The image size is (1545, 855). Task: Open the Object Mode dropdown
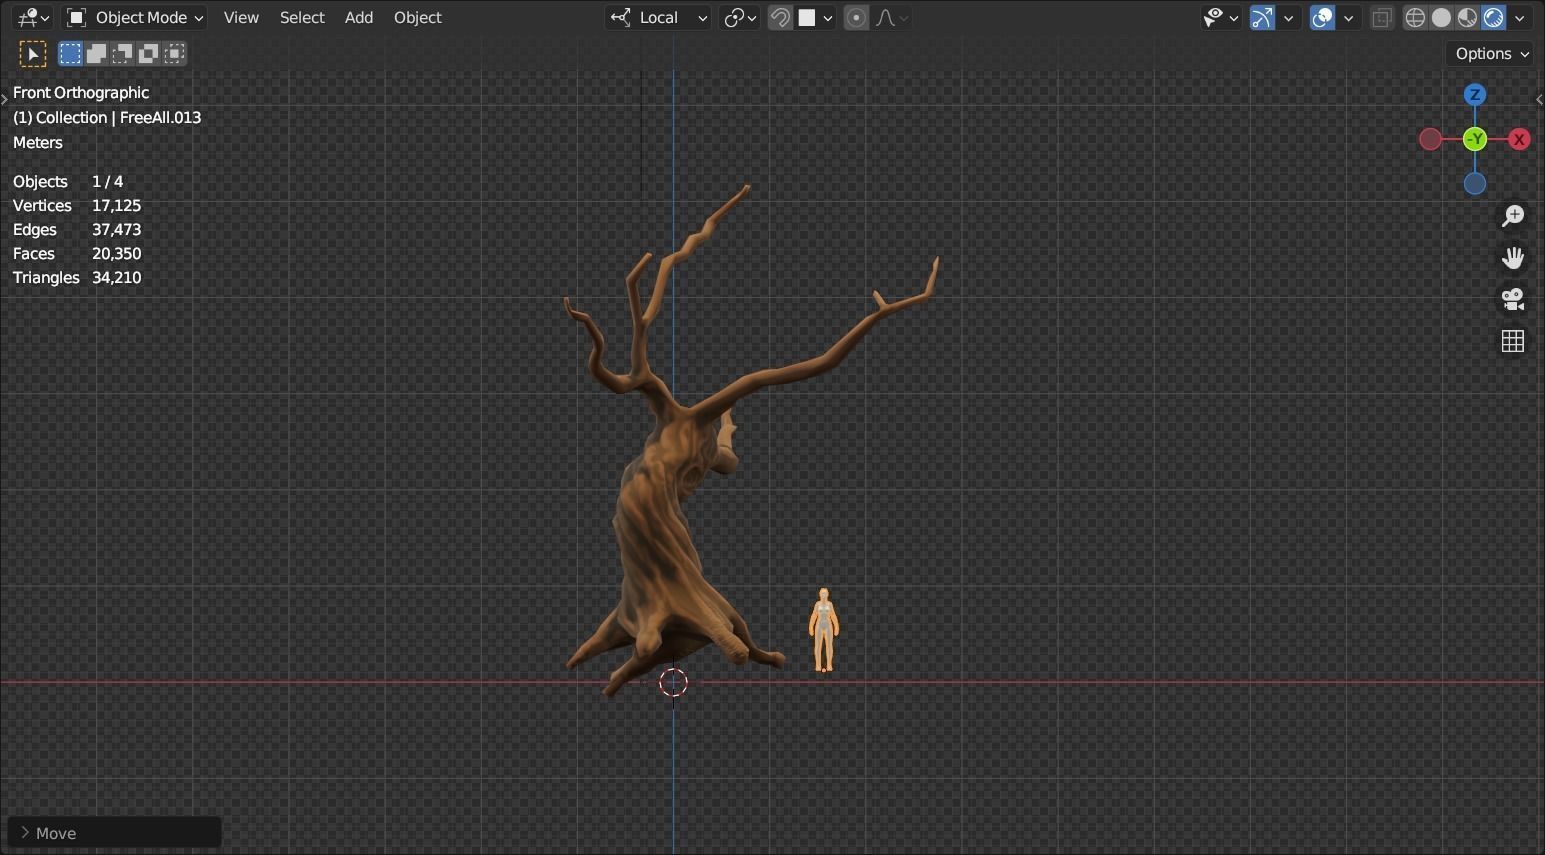coord(135,17)
